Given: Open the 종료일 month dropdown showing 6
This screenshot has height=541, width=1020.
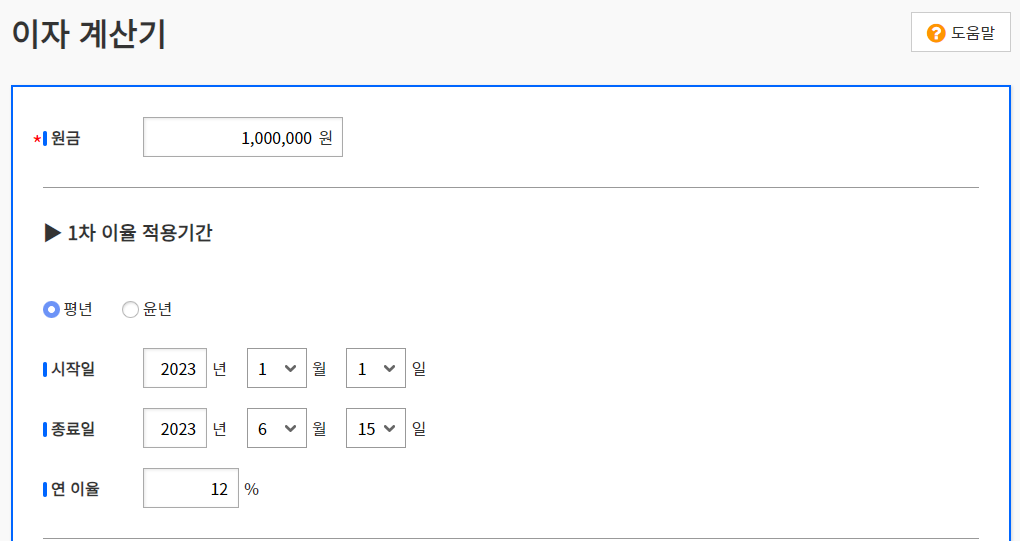Looking at the screenshot, I should 276,428.
